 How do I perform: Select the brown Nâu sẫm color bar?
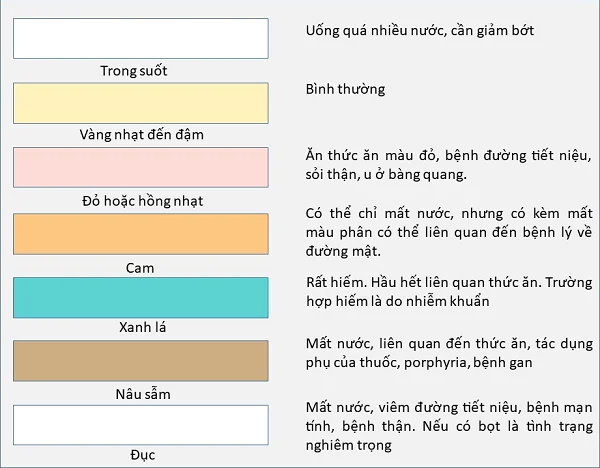tap(141, 361)
